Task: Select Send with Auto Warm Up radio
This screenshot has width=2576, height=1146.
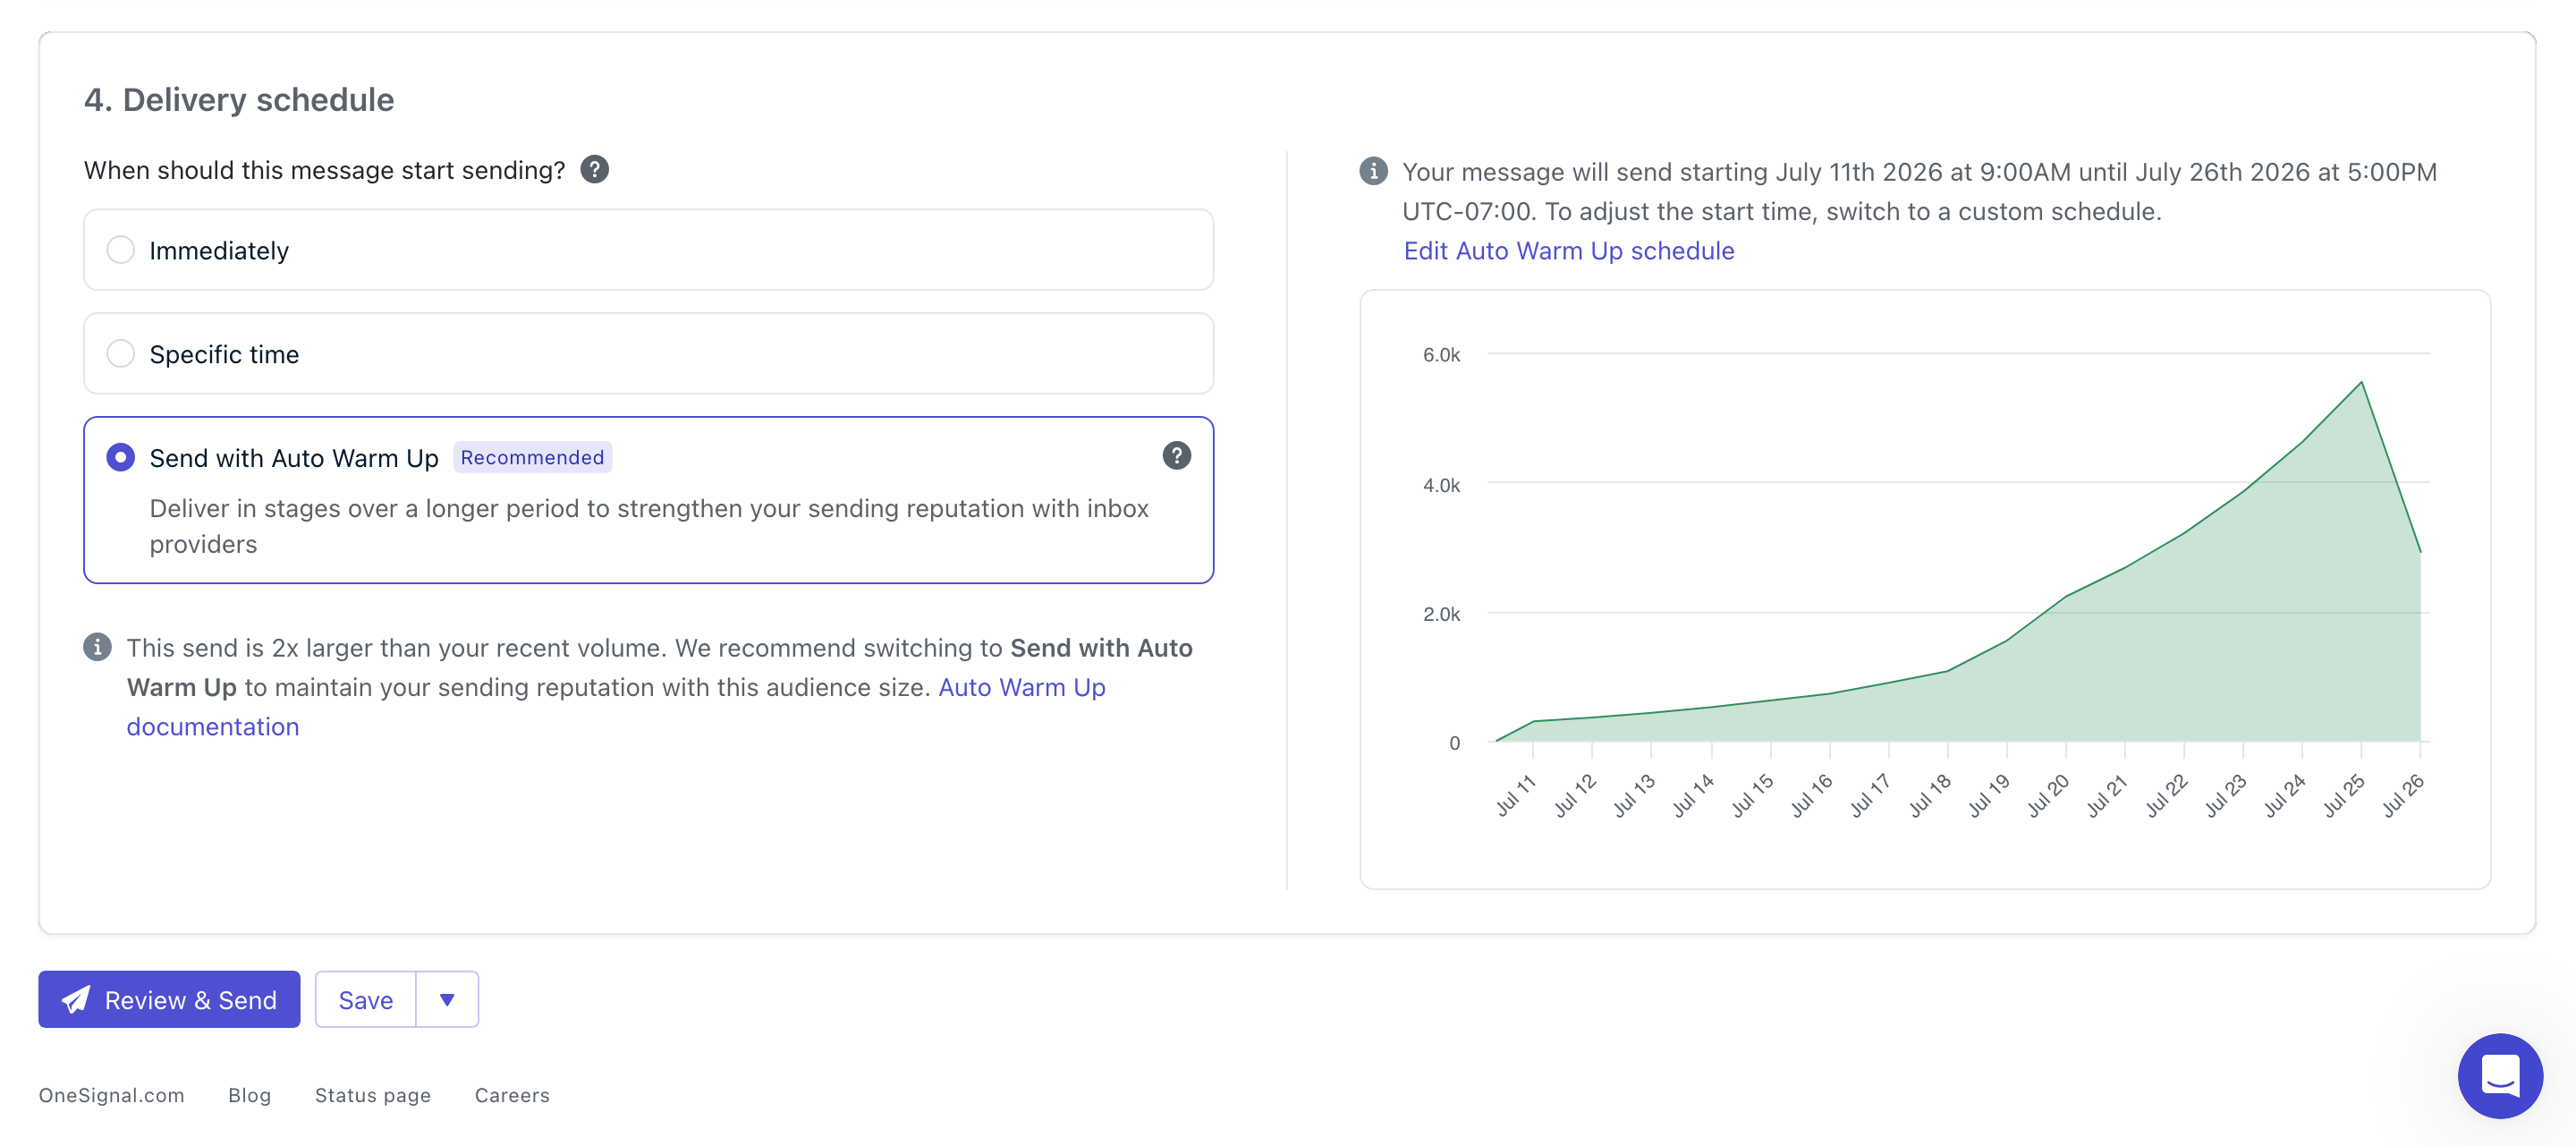Action: [121, 458]
